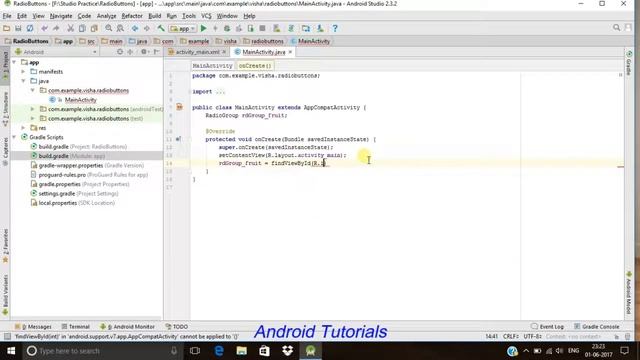Open the Gradle Console
640x360 pixels.
tap(597, 327)
